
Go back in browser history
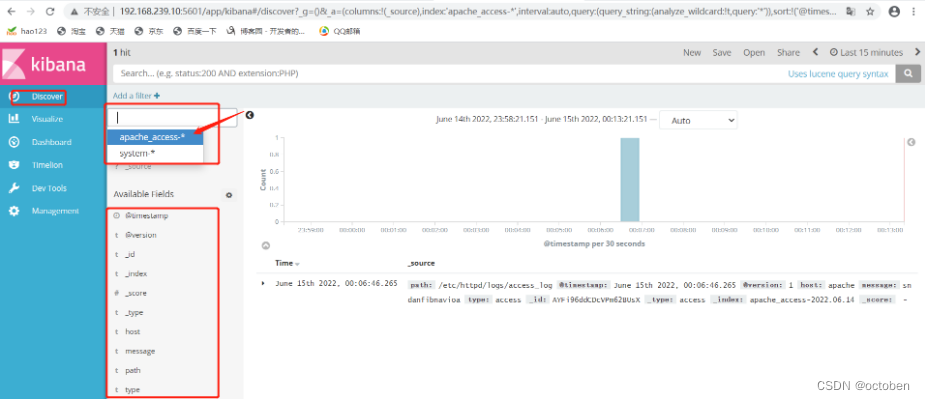click(12, 11)
